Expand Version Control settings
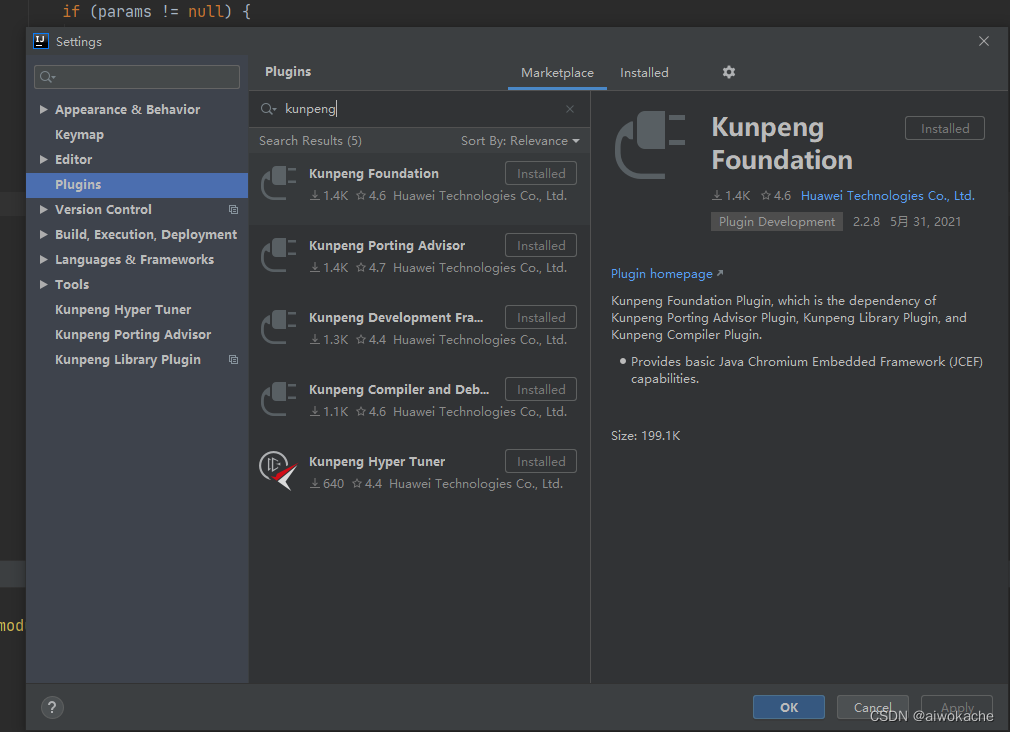Image resolution: width=1010 pixels, height=732 pixels. [43, 209]
